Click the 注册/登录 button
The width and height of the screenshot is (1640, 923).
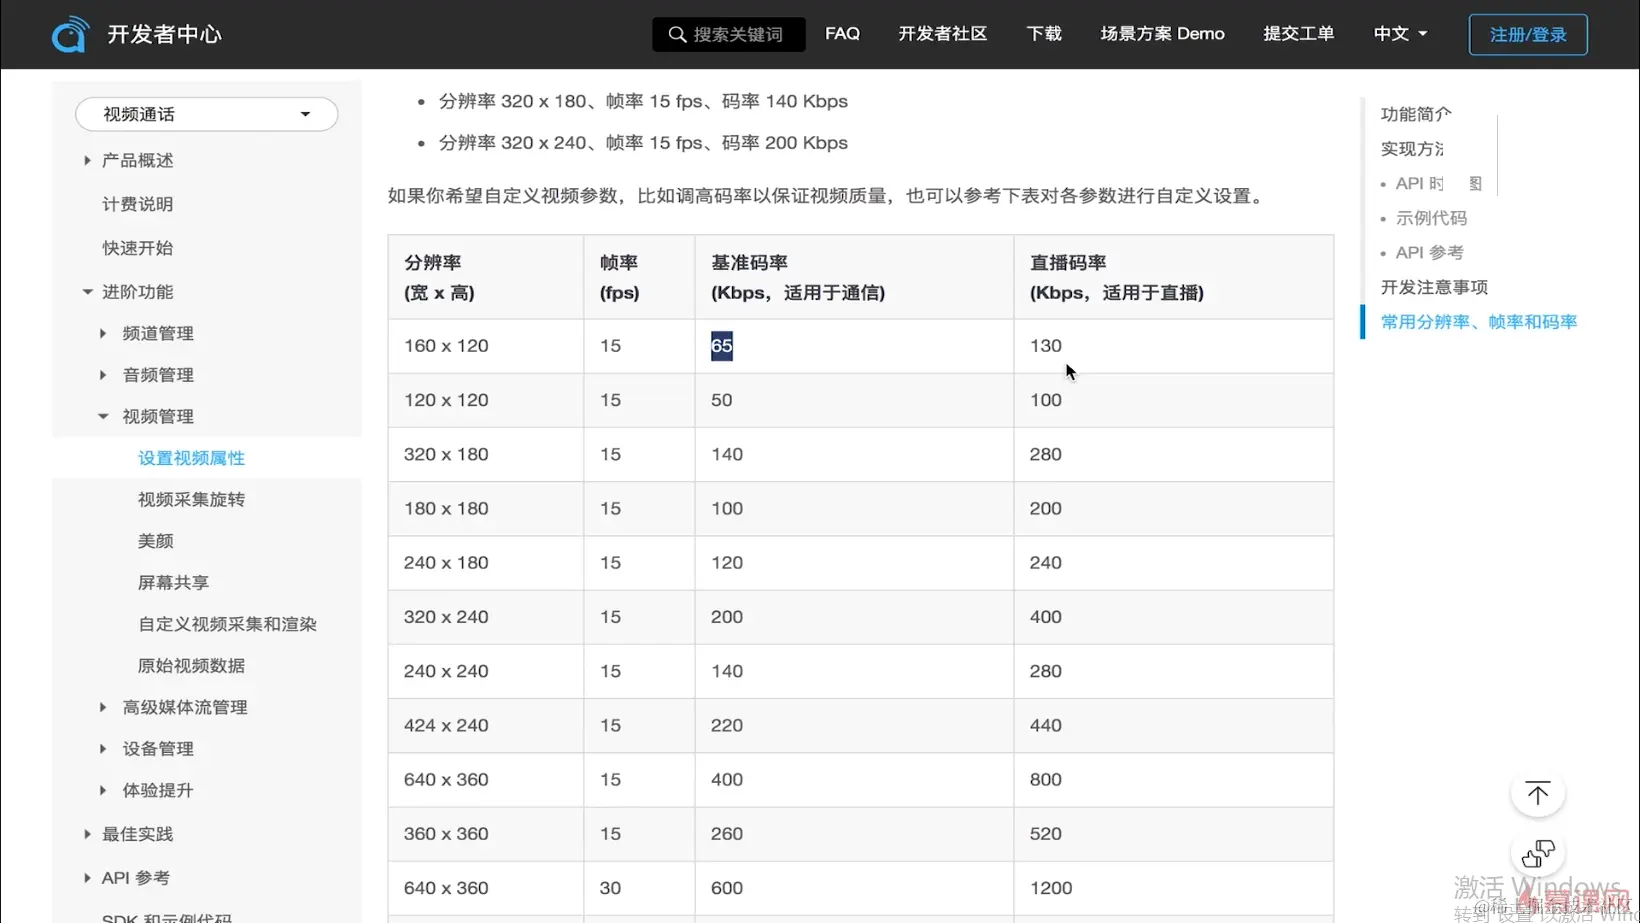coord(1527,33)
